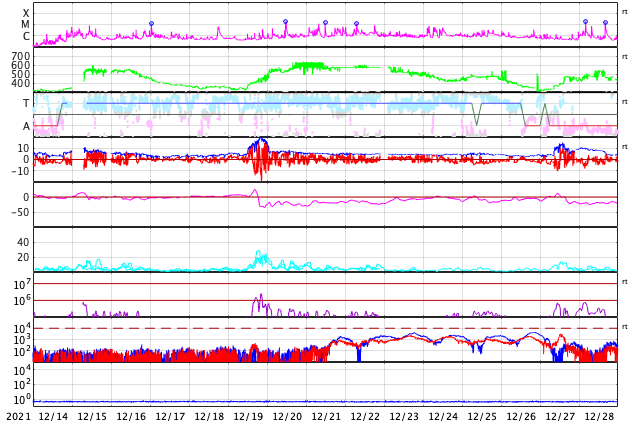Click the '10³' axis tick label
The height and width of the screenshot is (424, 634).
(x=22, y=340)
